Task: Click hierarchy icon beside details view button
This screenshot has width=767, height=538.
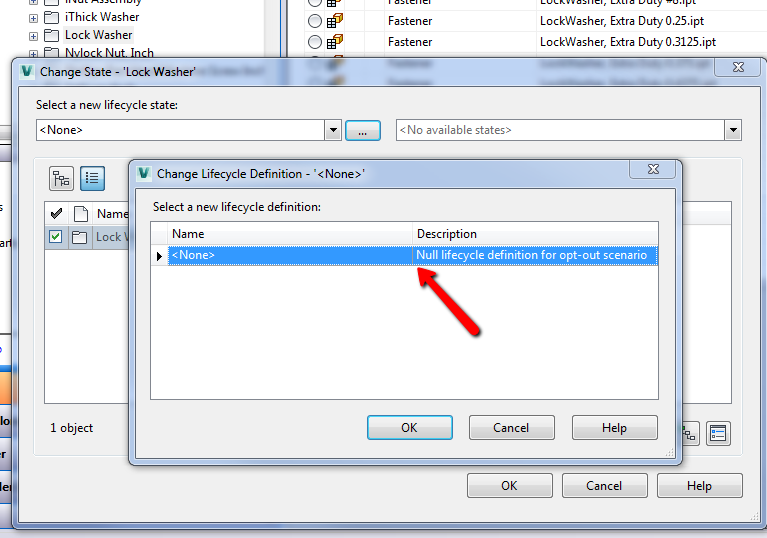Action: click(x=689, y=433)
